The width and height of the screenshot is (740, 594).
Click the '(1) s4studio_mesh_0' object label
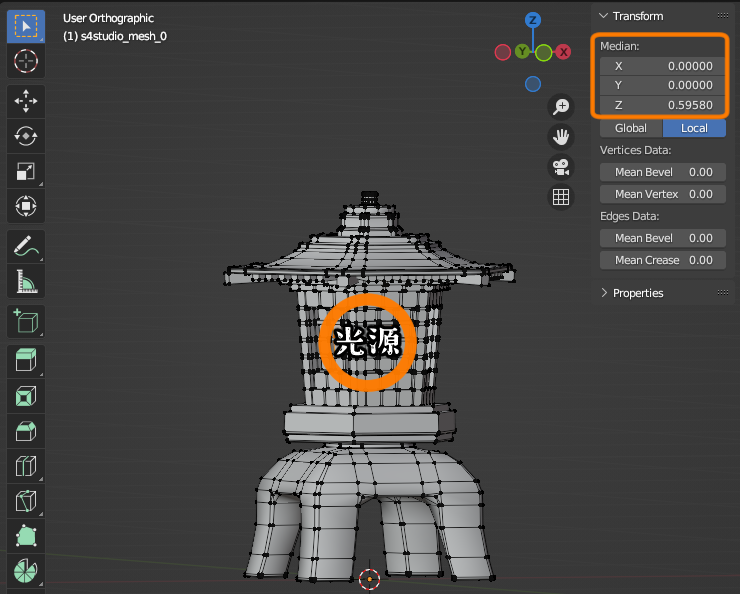click(x=115, y=36)
